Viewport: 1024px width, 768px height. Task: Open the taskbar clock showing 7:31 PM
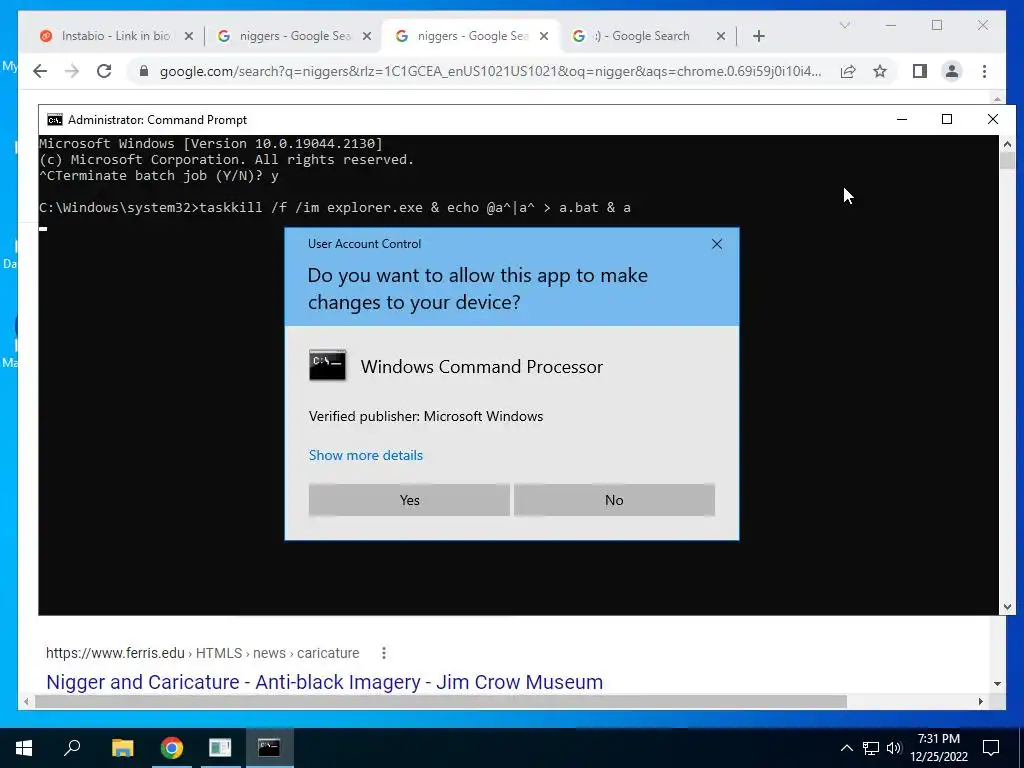point(938,748)
